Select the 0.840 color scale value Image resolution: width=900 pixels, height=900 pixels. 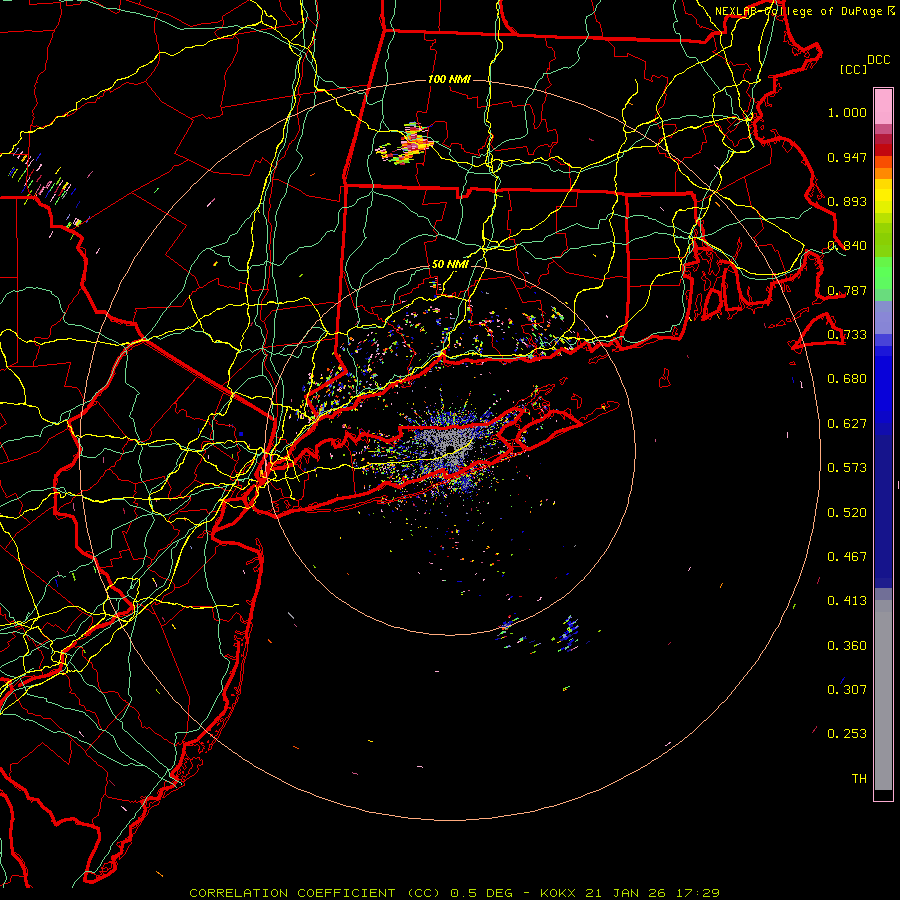(847, 246)
